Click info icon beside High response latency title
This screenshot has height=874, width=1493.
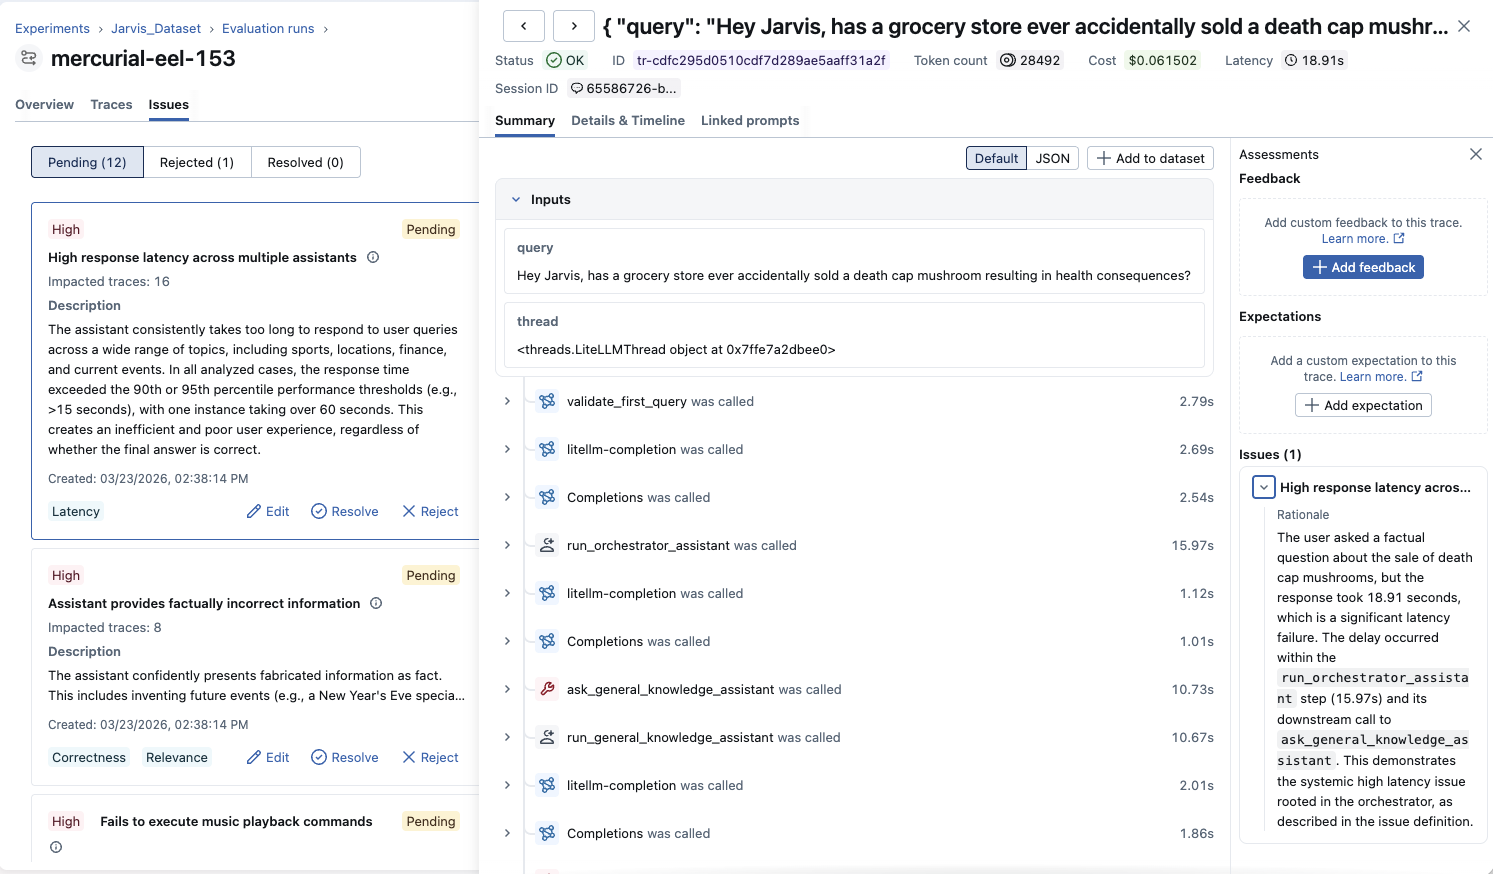tap(373, 257)
